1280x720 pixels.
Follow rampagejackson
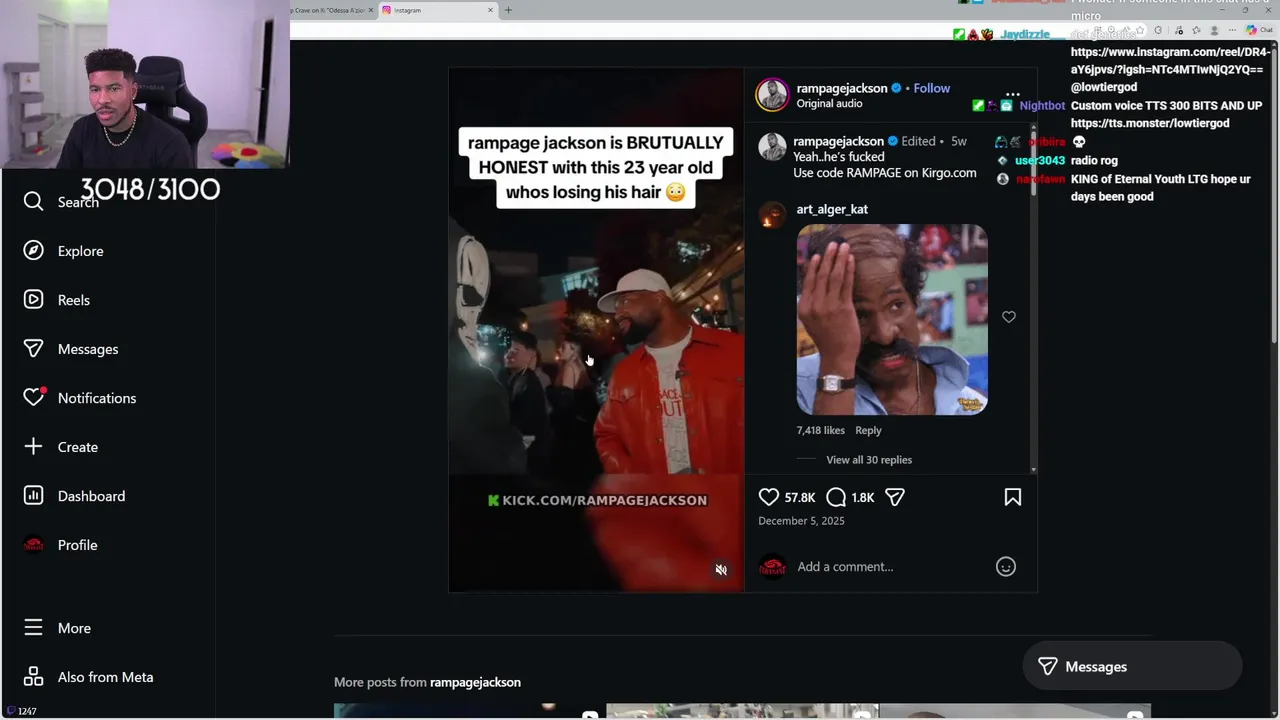pyautogui.click(x=932, y=88)
